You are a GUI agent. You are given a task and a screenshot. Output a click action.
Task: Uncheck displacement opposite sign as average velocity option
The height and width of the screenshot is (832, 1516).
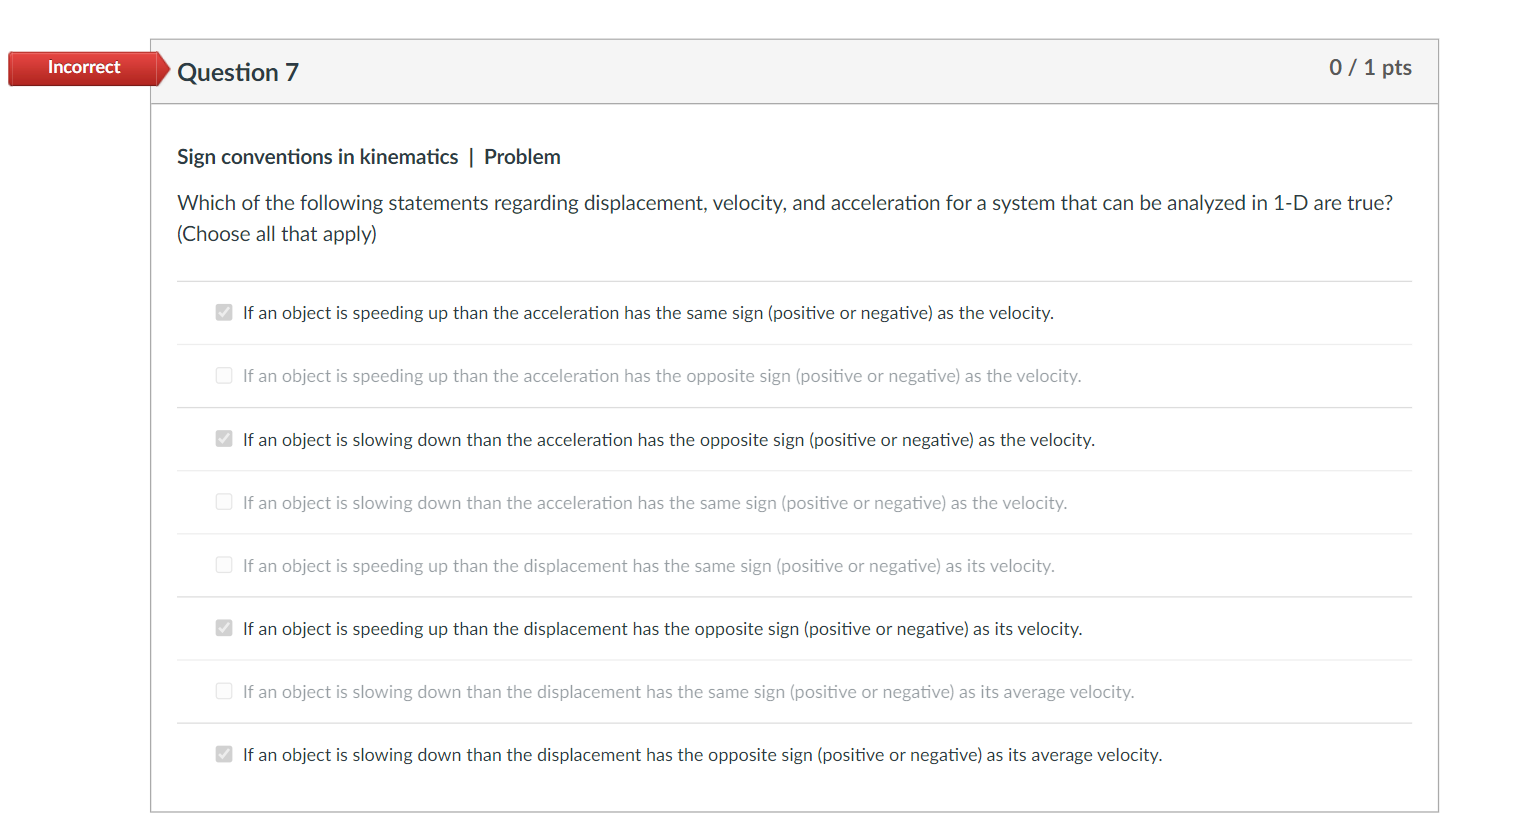click(x=224, y=754)
